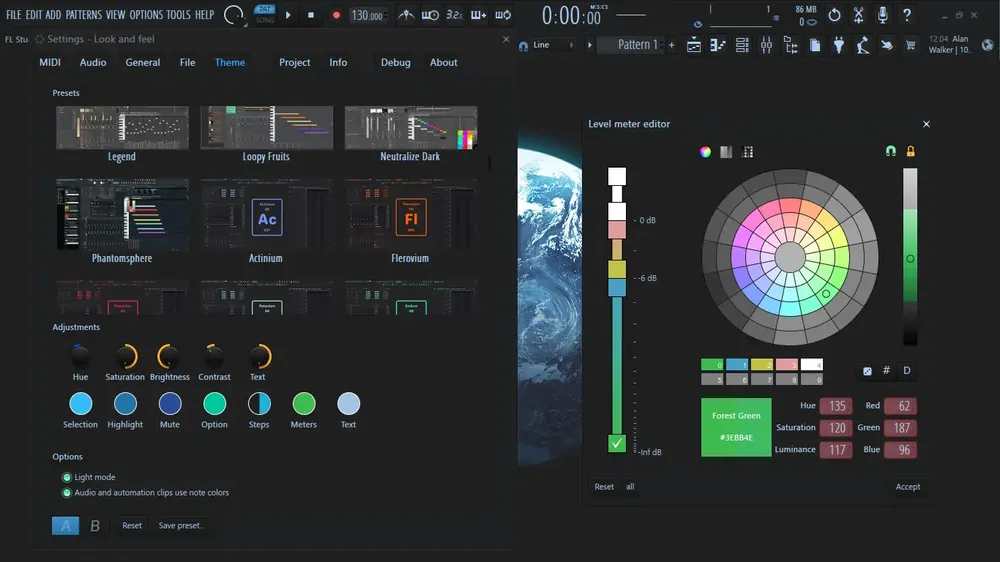Click the stop playback button
The height and width of the screenshot is (562, 1000).
coord(311,15)
